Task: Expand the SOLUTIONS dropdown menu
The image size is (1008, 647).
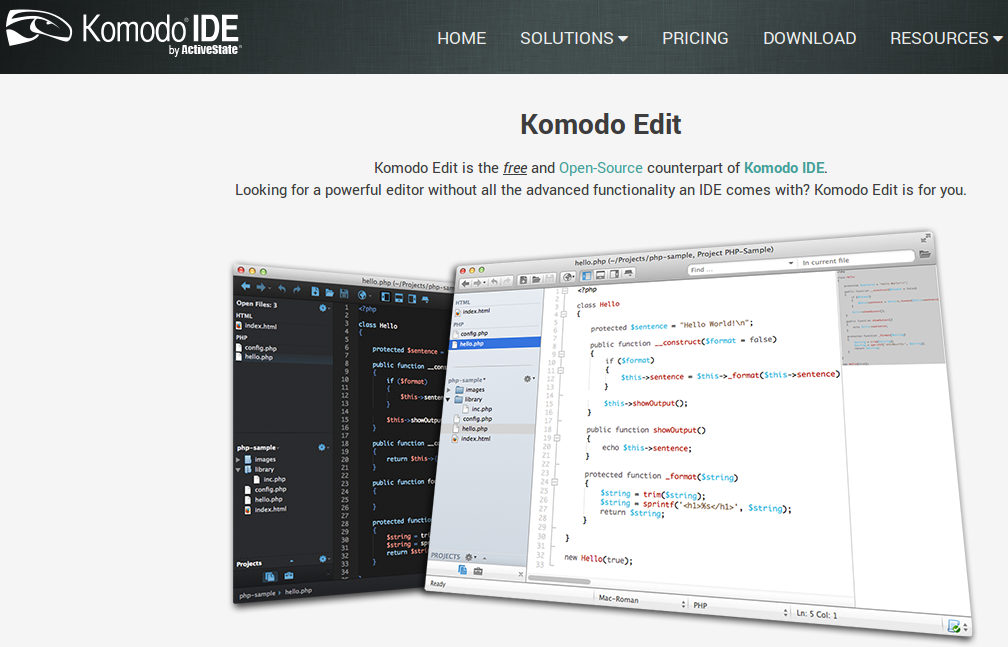Action: (x=573, y=39)
